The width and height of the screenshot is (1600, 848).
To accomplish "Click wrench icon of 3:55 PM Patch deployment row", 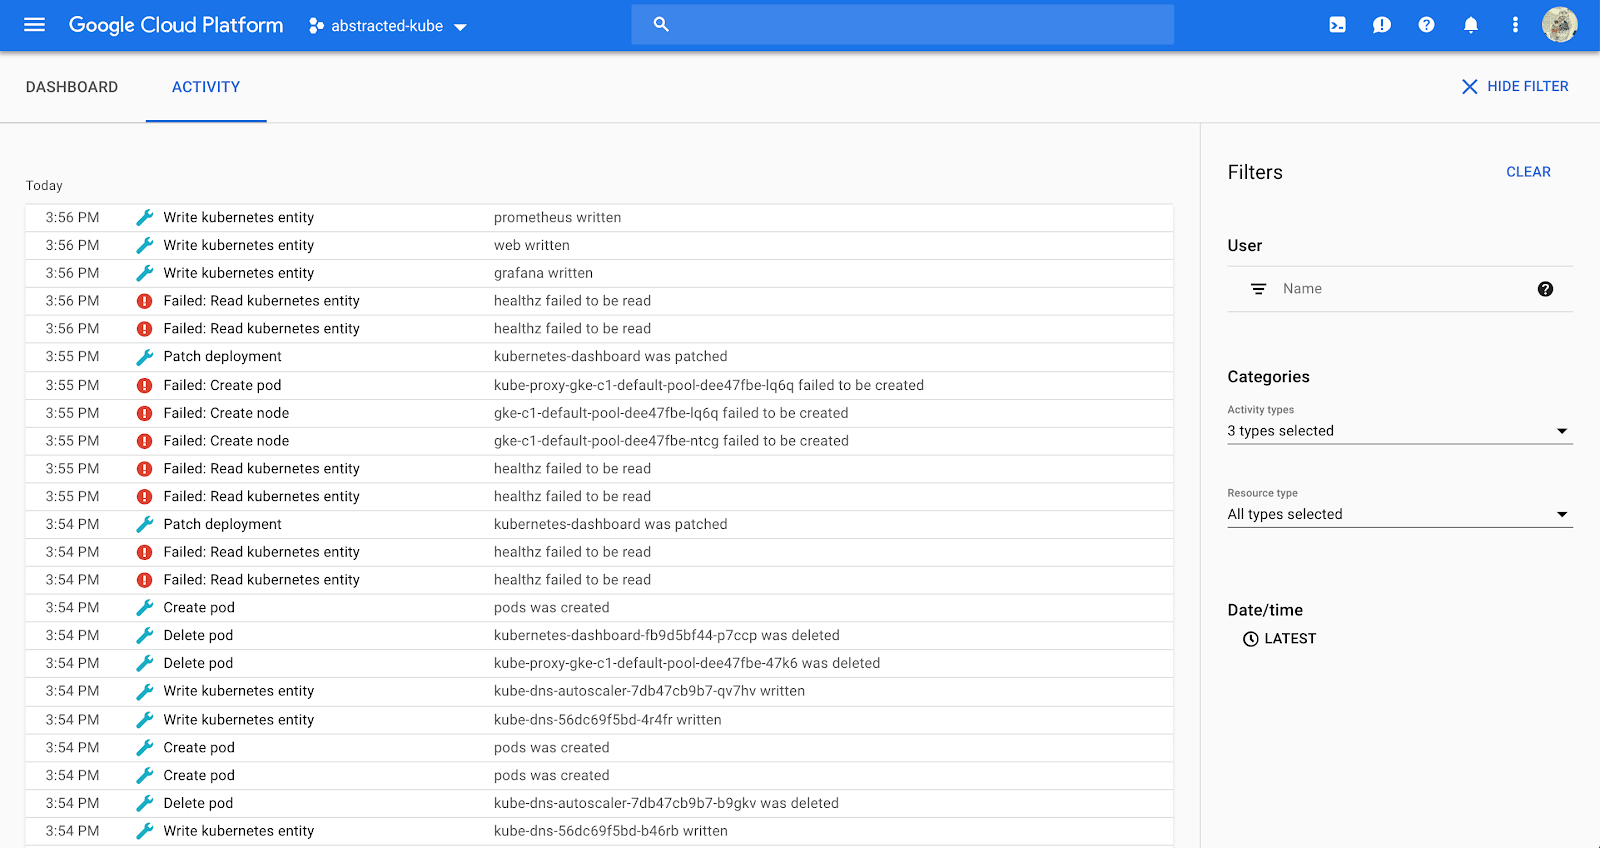I will [x=145, y=357].
